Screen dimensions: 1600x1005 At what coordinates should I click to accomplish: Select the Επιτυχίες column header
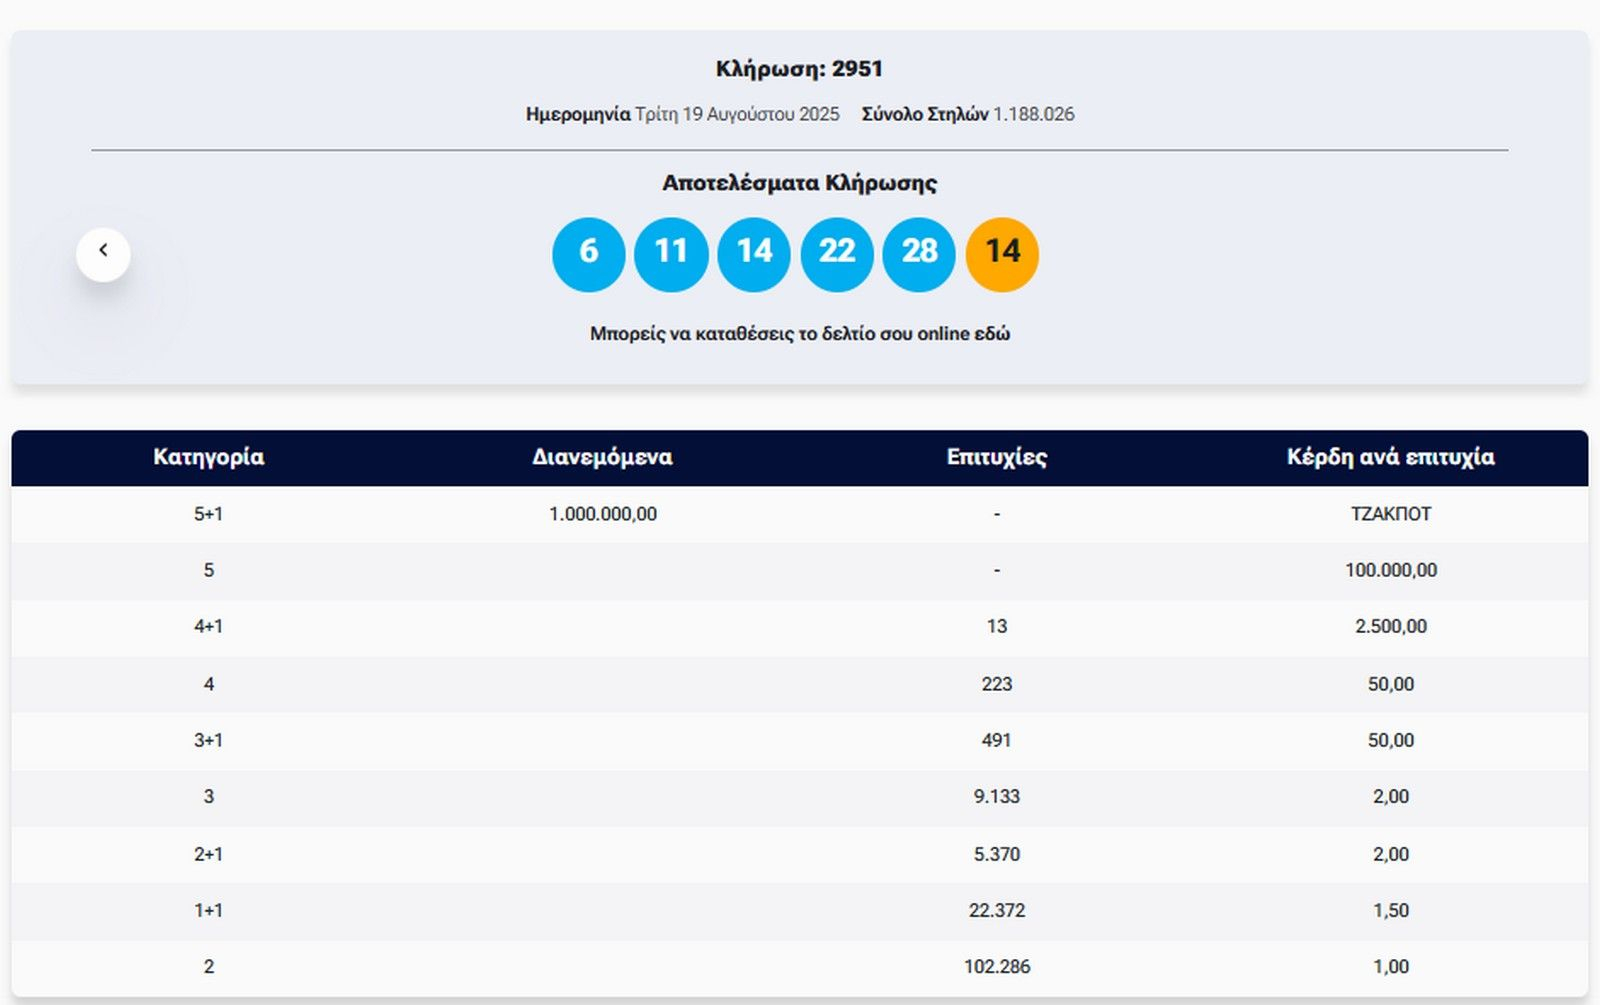pos(996,457)
